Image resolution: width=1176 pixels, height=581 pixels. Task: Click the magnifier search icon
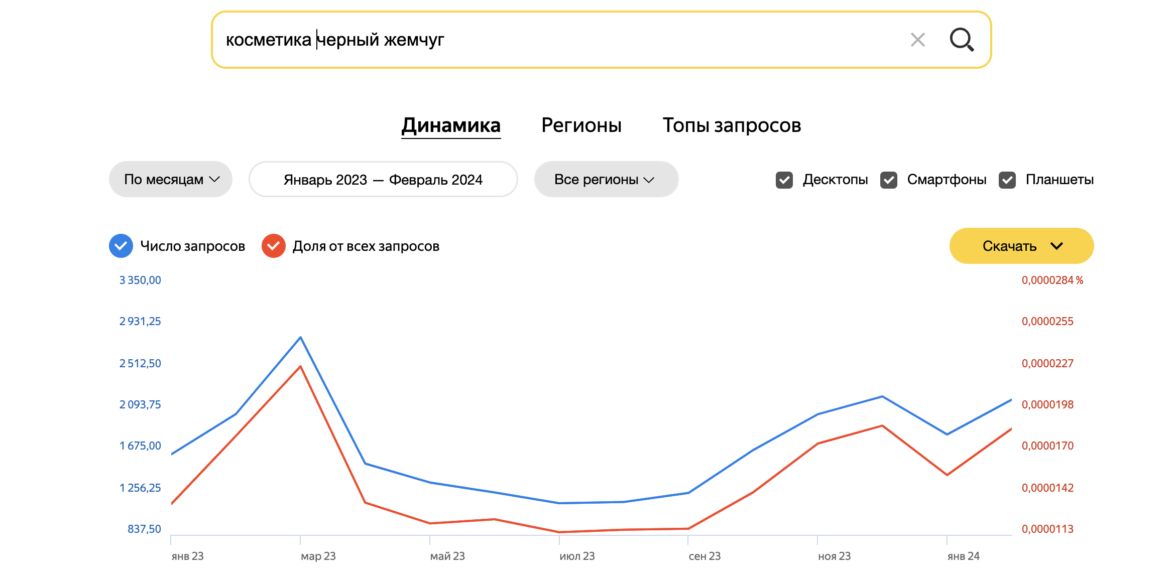[961, 40]
